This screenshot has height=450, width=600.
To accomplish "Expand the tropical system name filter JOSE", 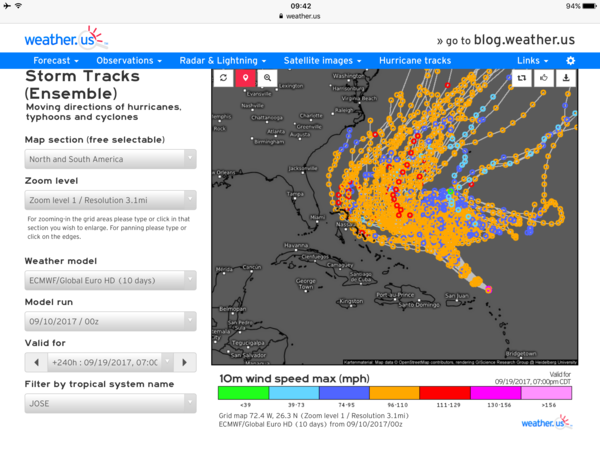I will (111, 403).
